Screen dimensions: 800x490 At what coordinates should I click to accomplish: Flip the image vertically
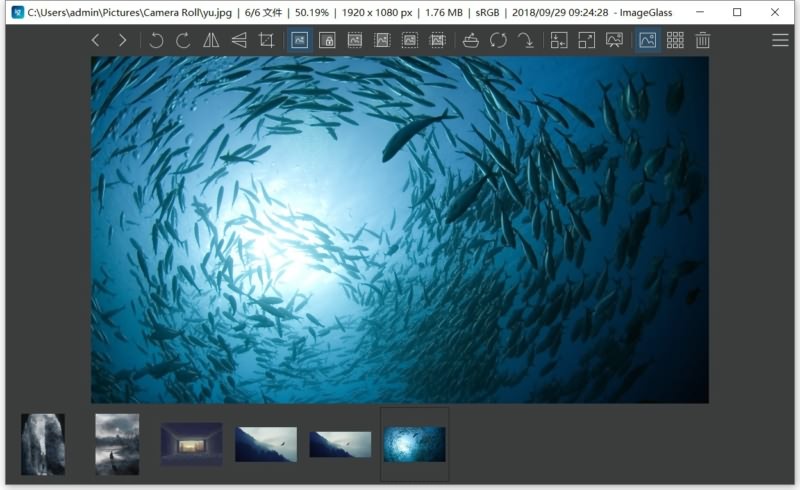pyautogui.click(x=238, y=40)
